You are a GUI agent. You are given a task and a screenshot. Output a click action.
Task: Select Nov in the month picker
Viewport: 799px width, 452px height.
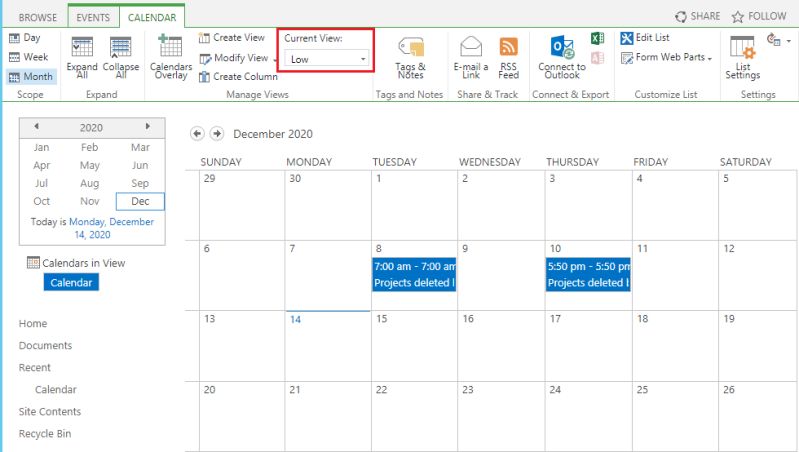90,201
